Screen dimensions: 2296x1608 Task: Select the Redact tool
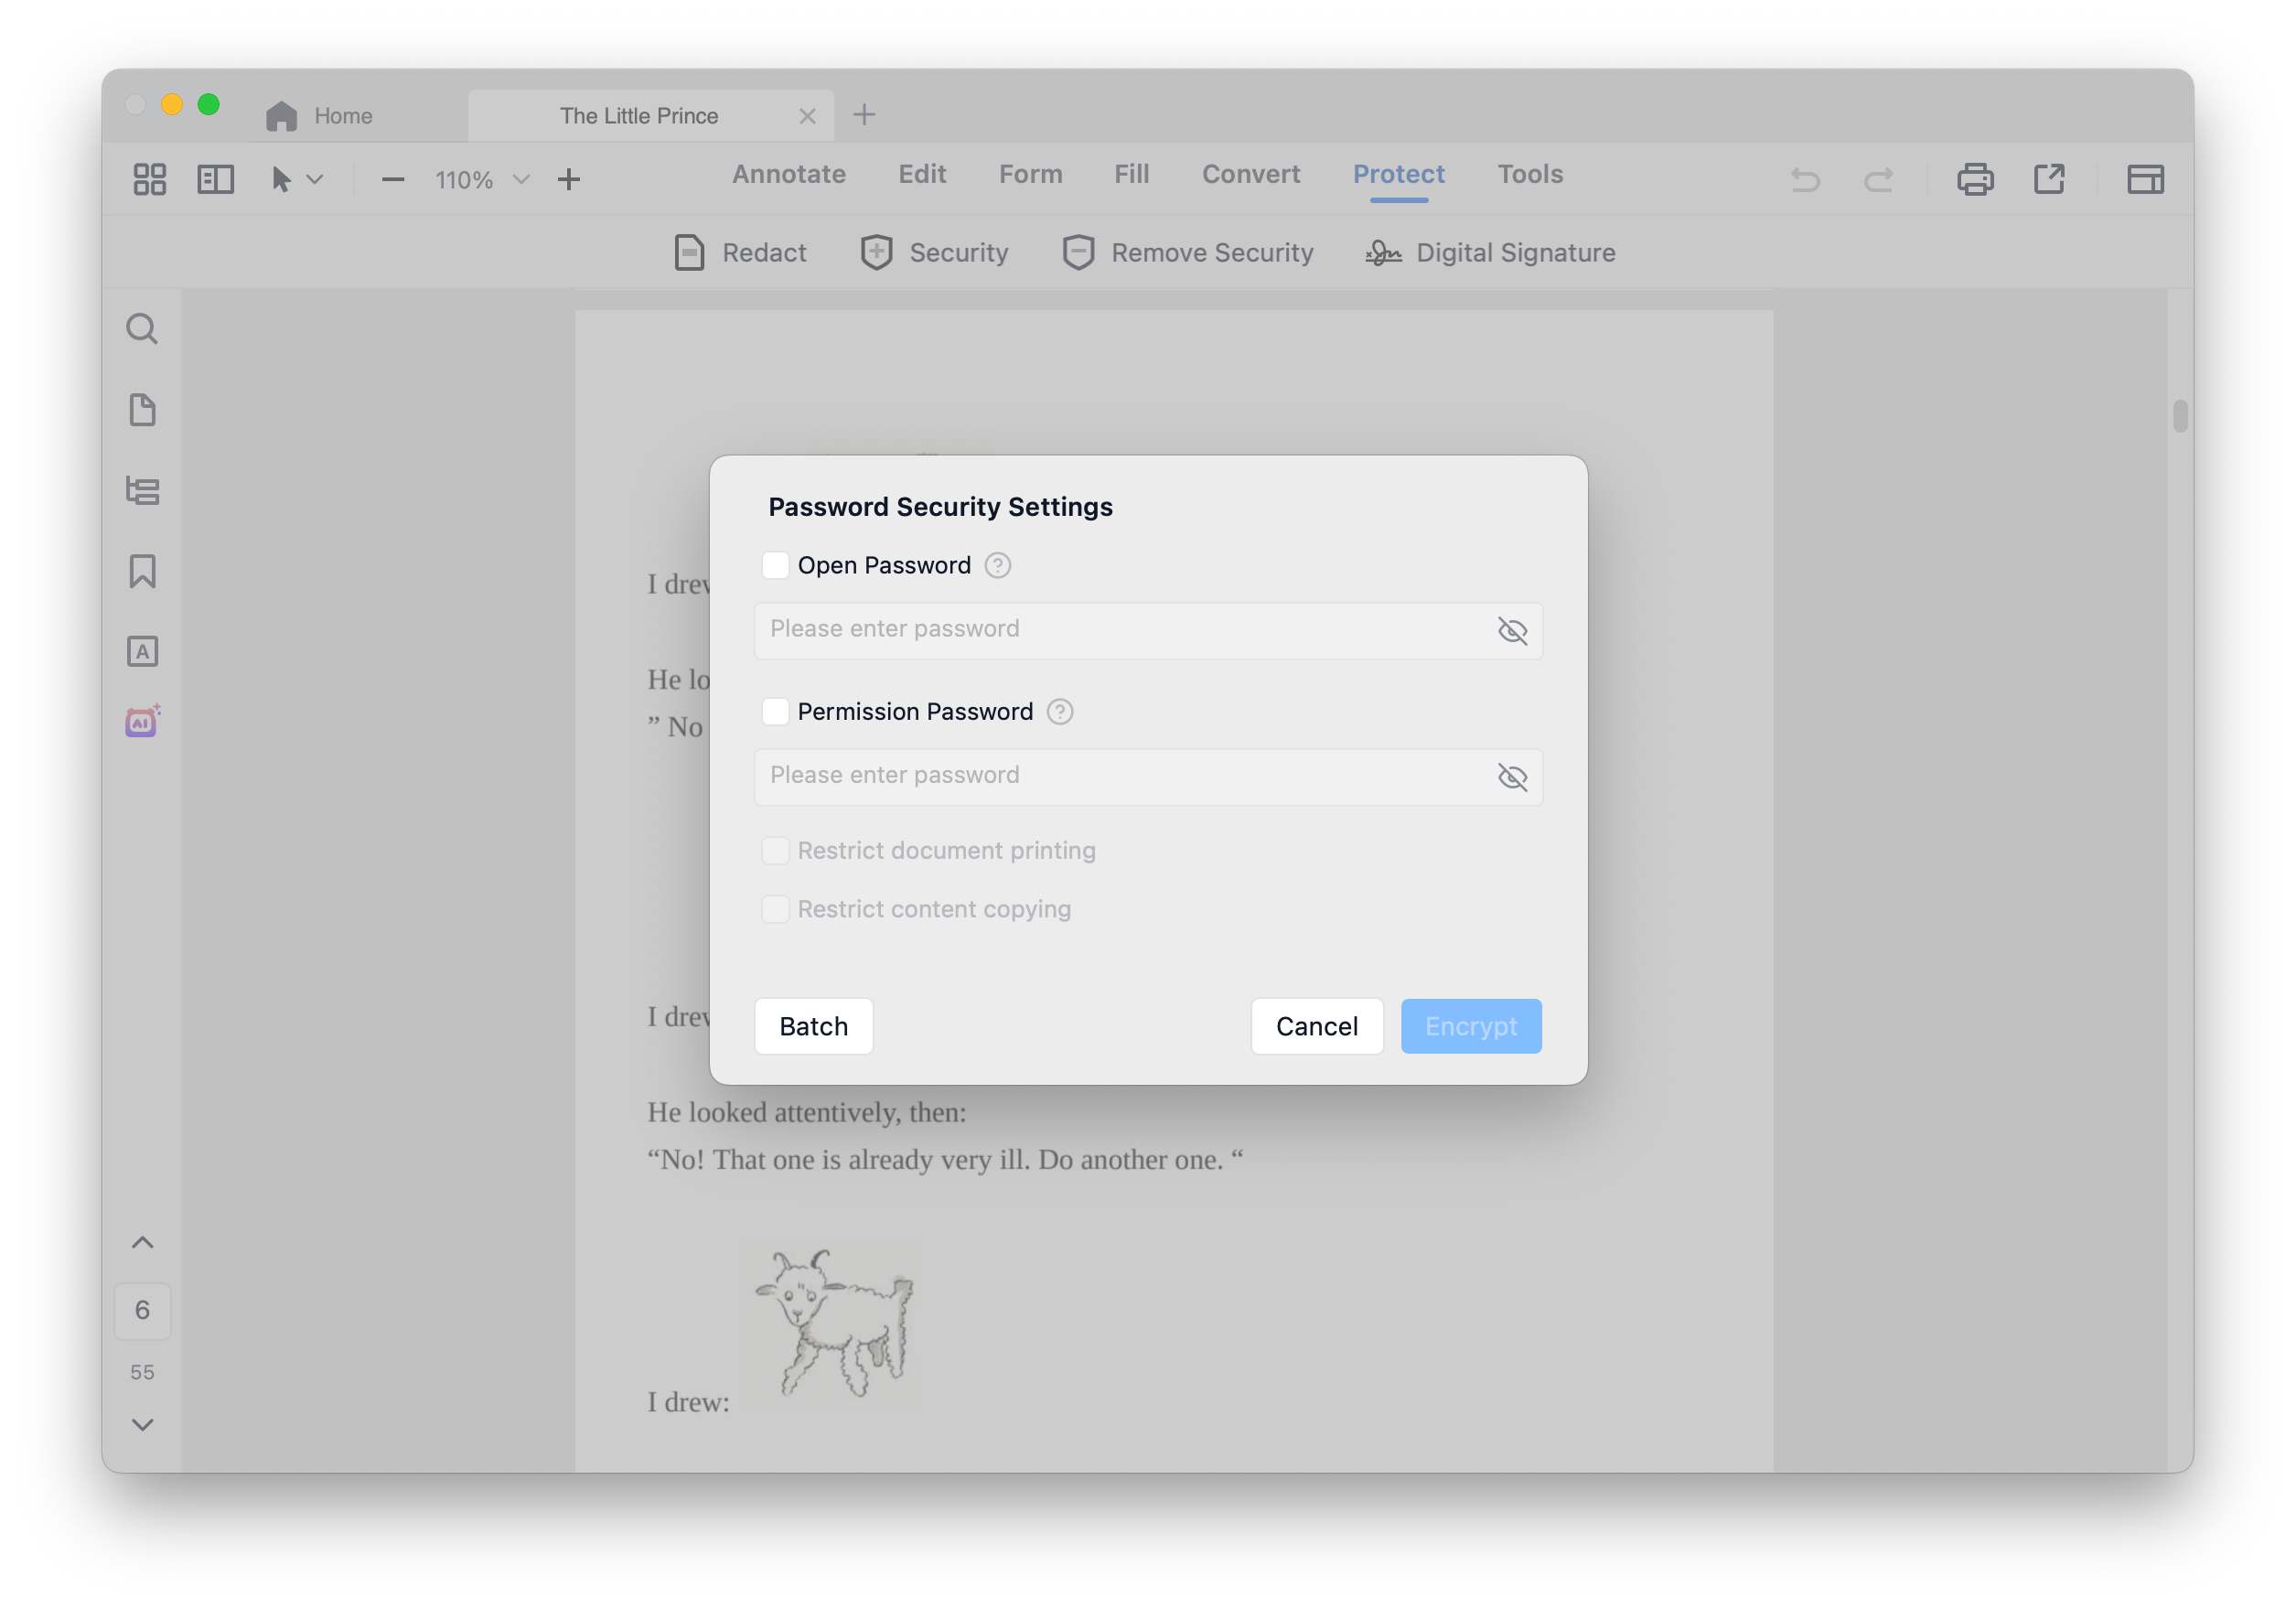pyautogui.click(x=740, y=253)
